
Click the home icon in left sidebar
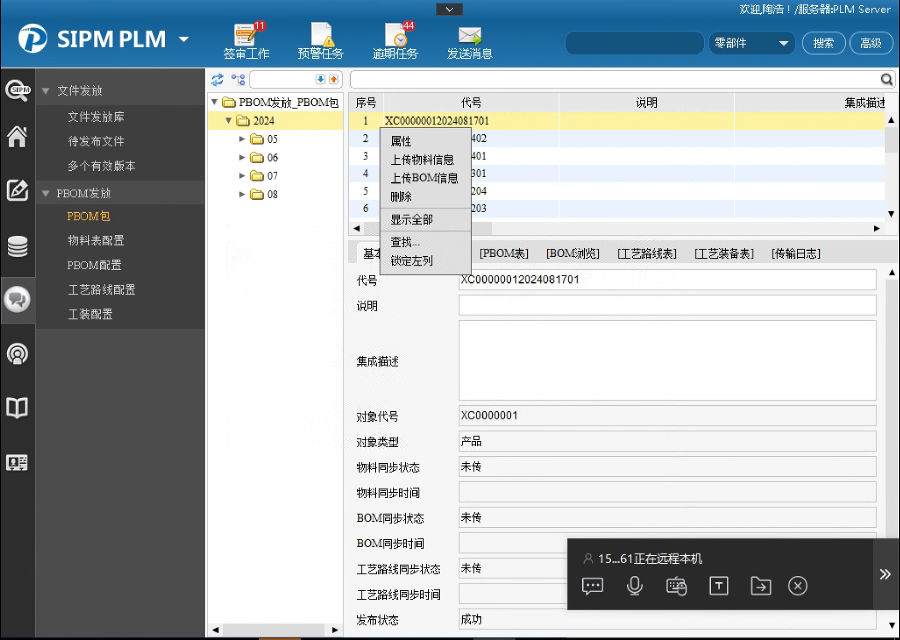[17, 137]
